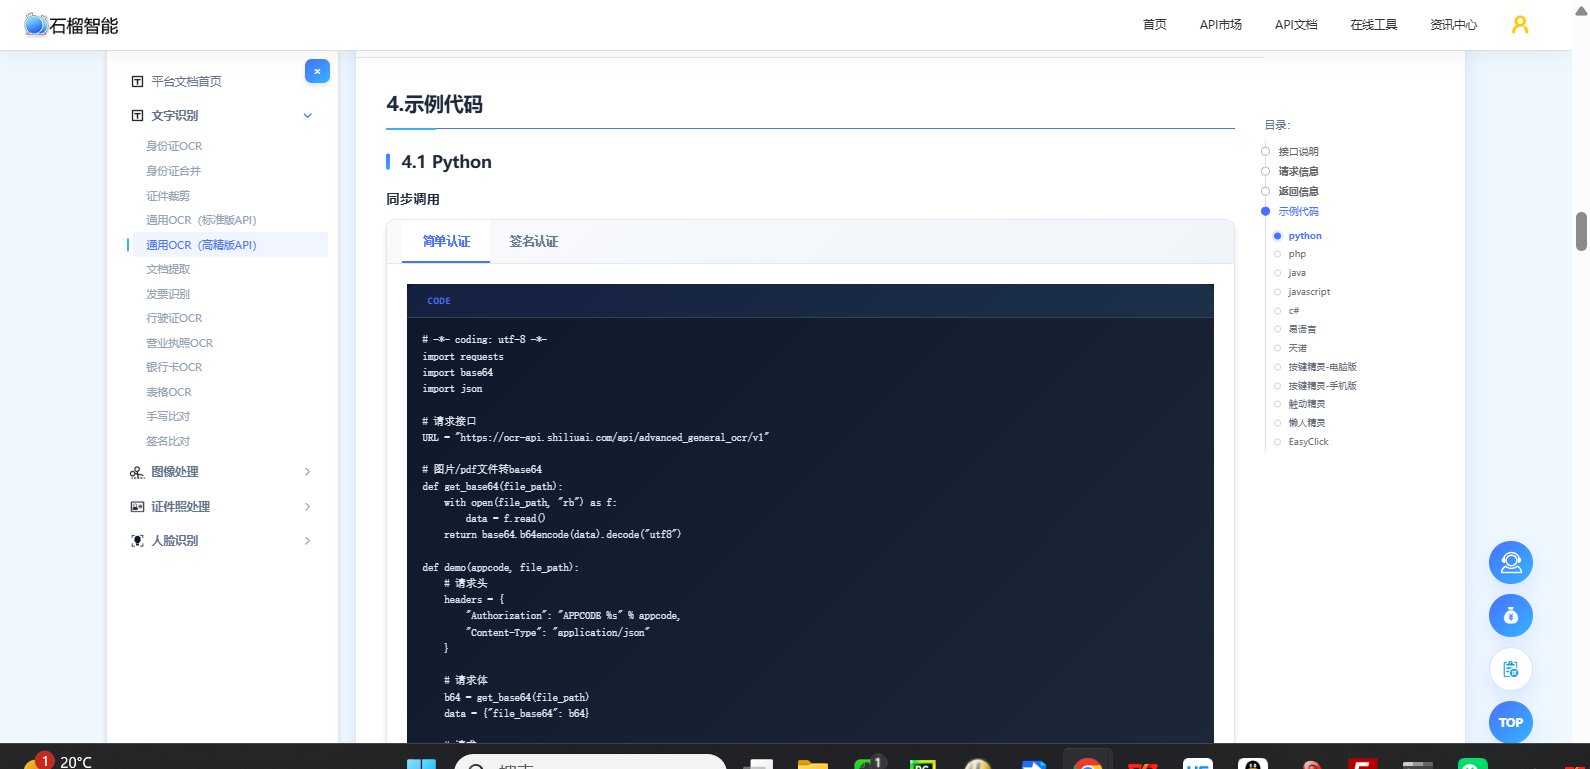Click the 人脸识别 category icon
This screenshot has height=769, width=1590.
pos(138,541)
